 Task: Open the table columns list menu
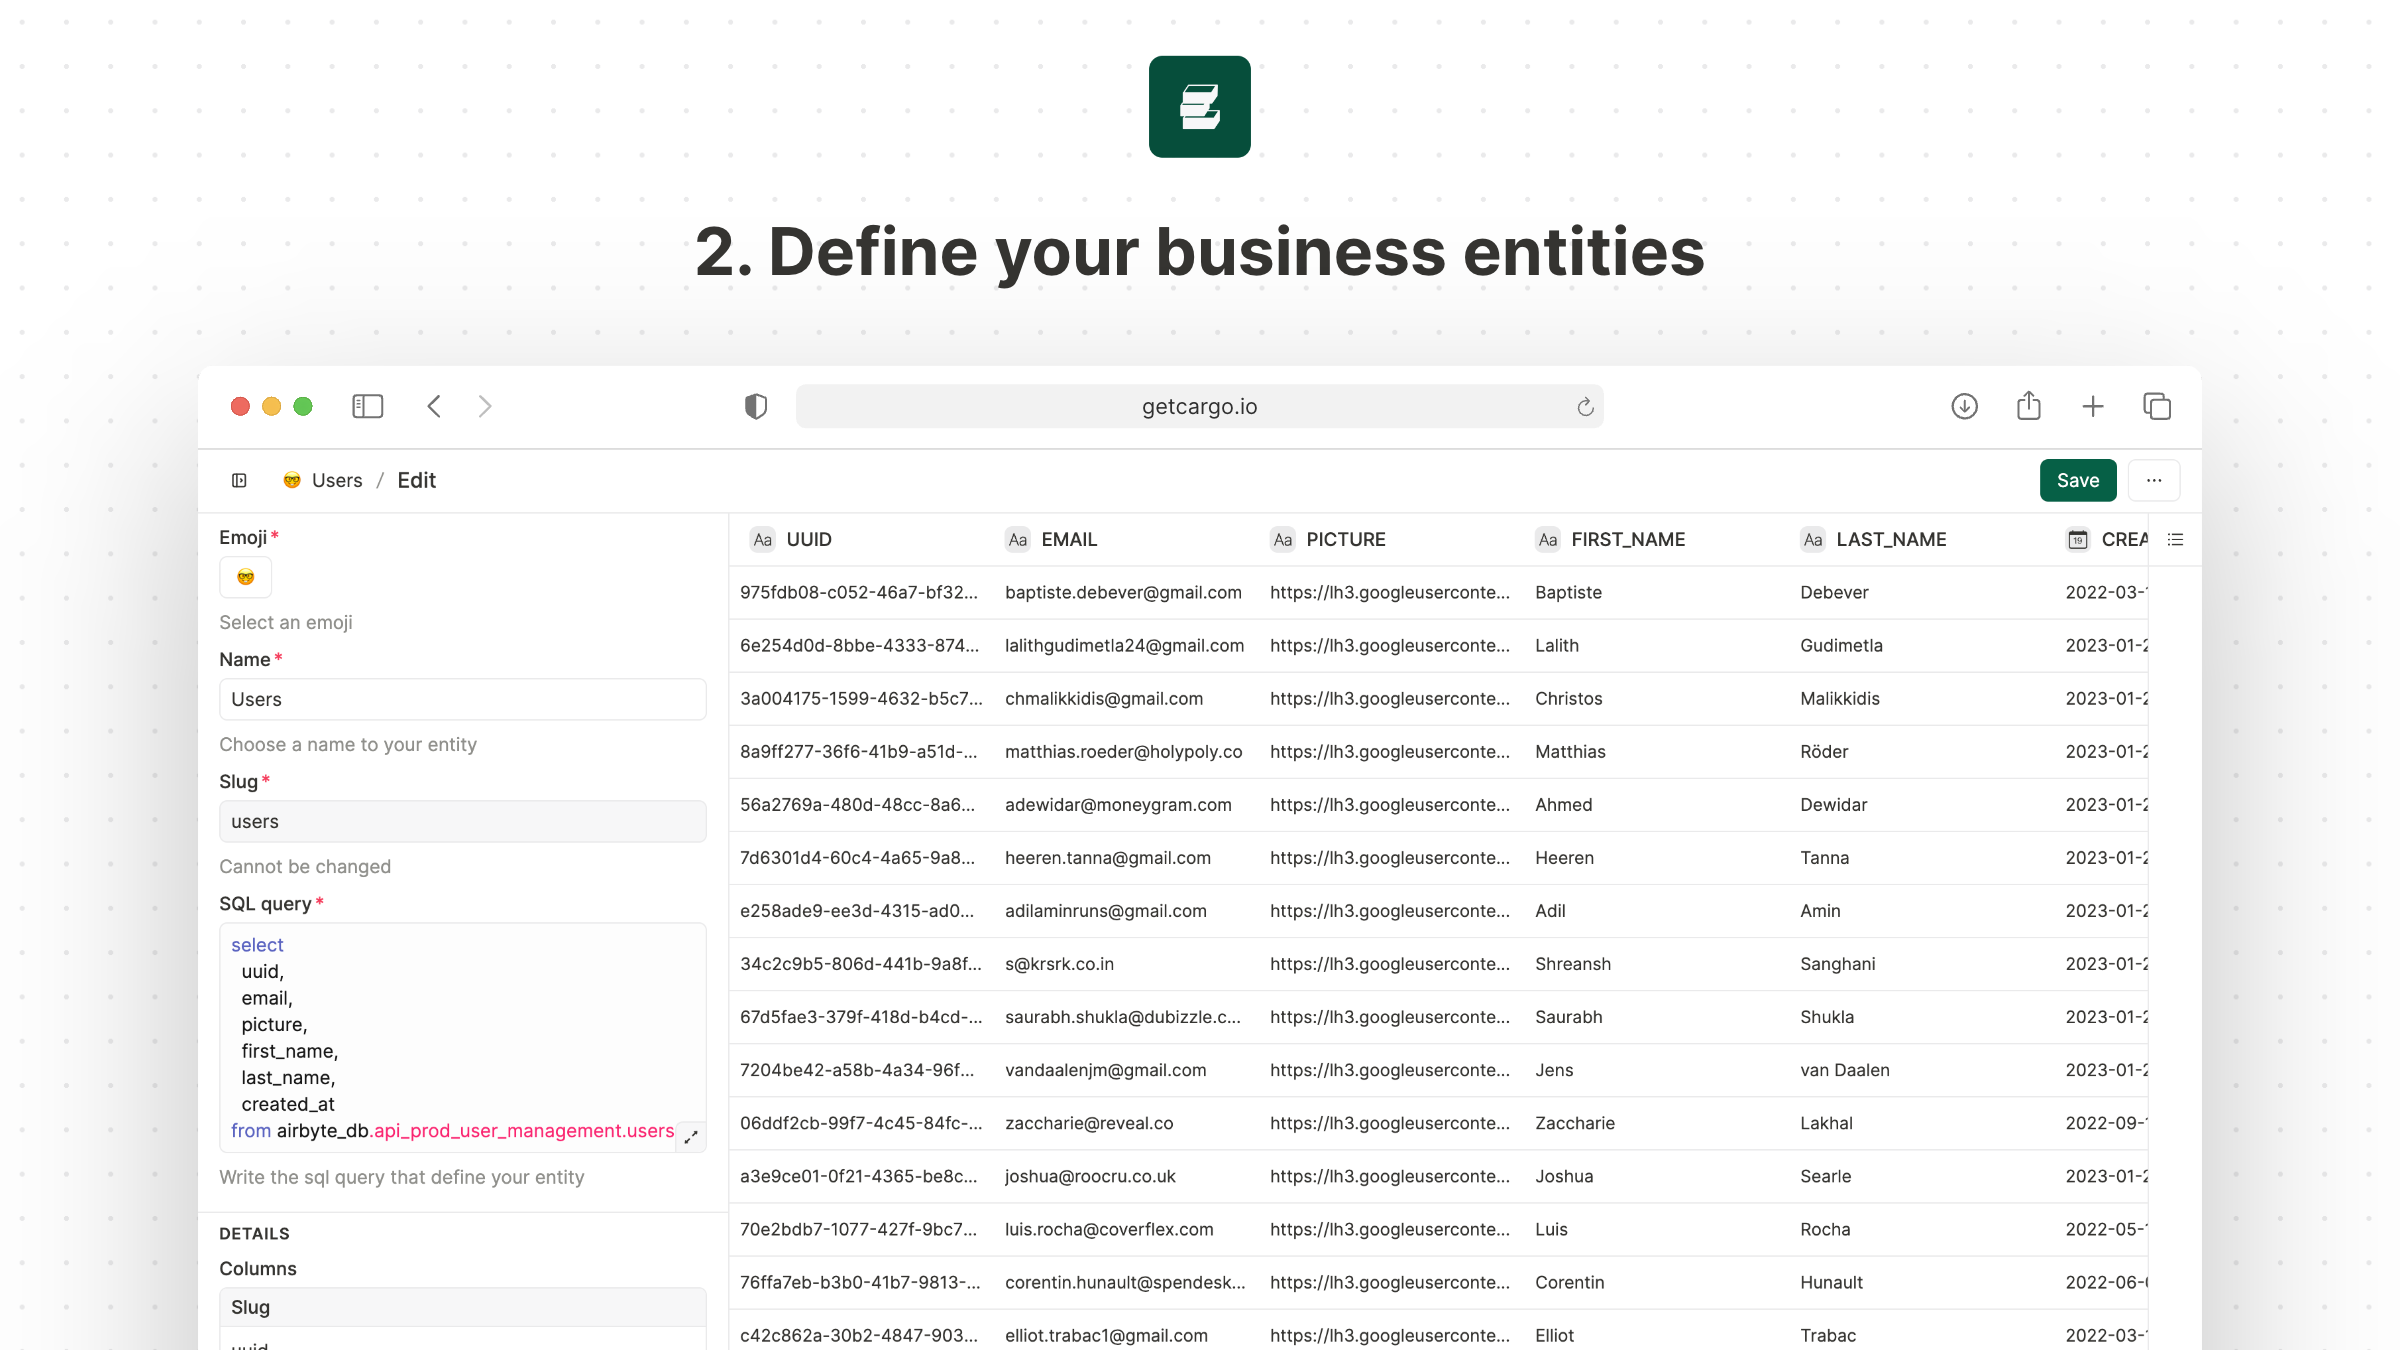click(x=2175, y=540)
